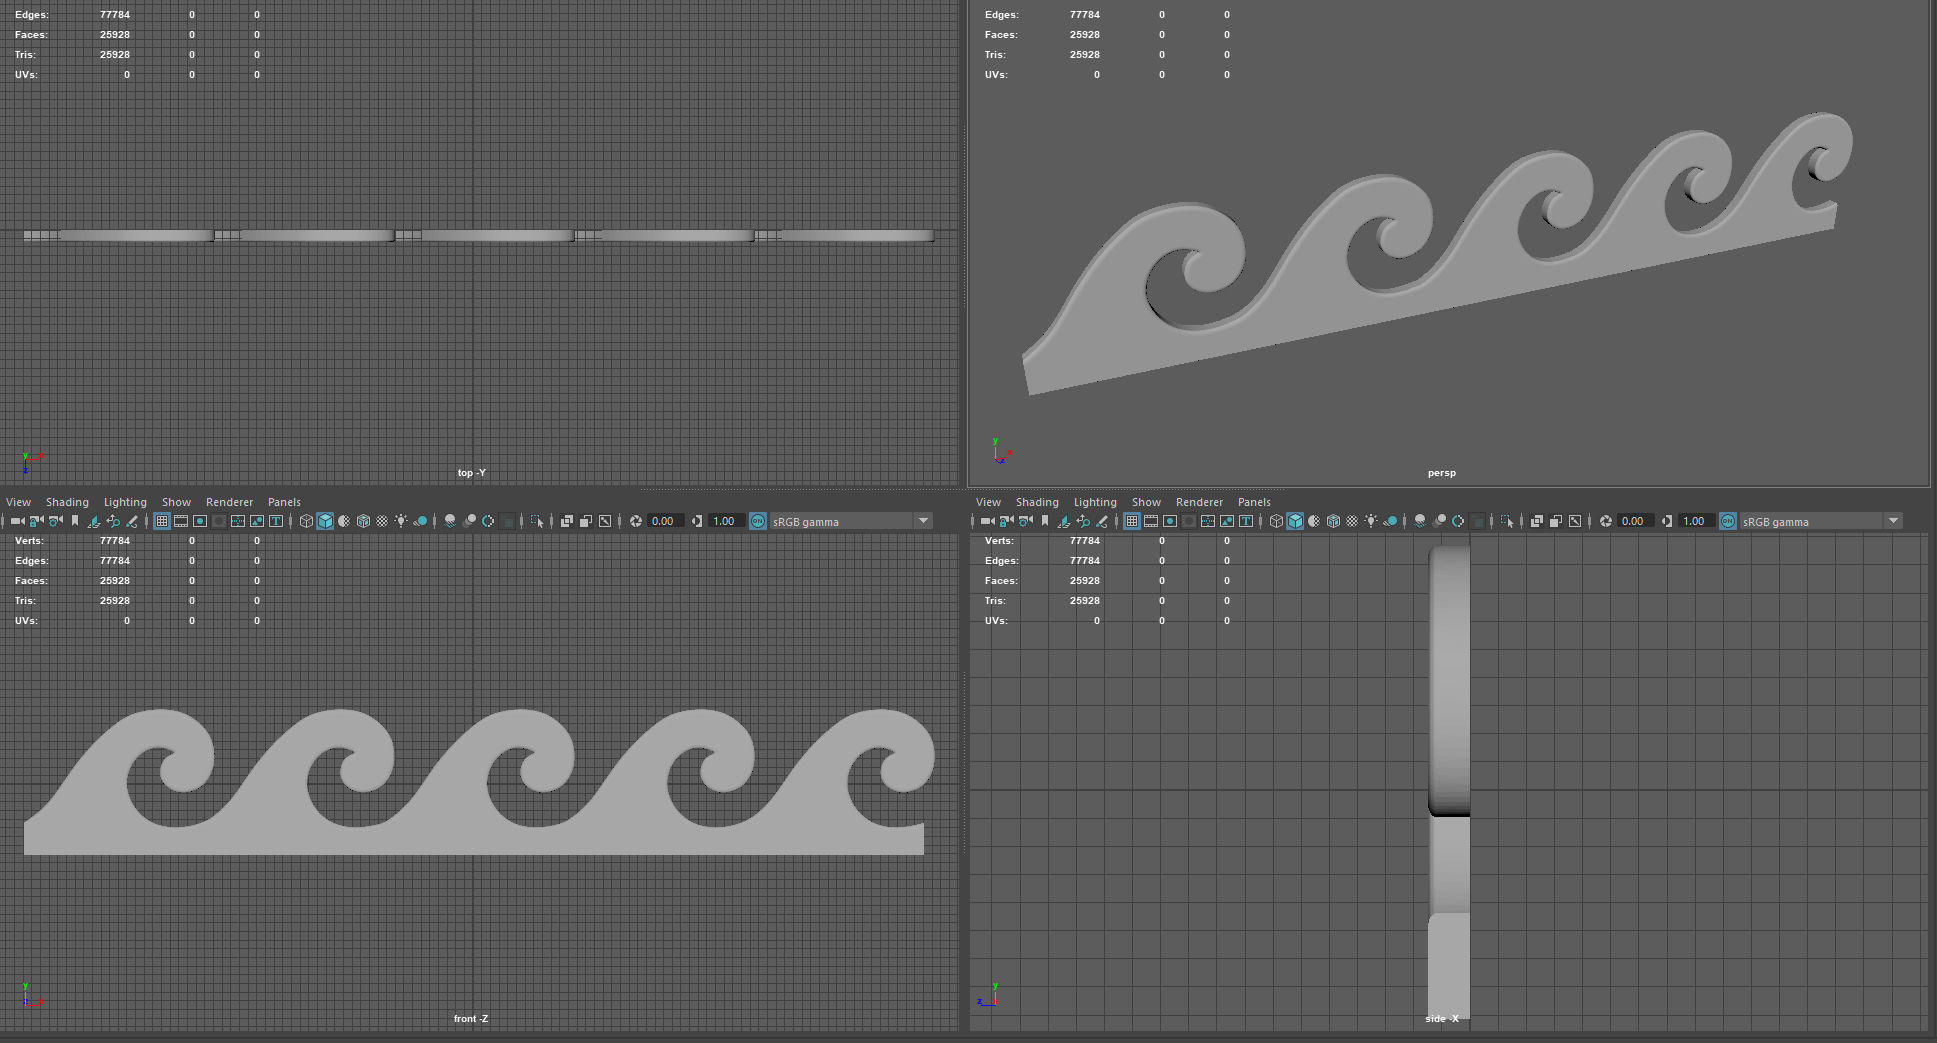This screenshot has height=1043, width=1937.
Task: Click gamma value 1.00 field in front panel
Action: [725, 521]
